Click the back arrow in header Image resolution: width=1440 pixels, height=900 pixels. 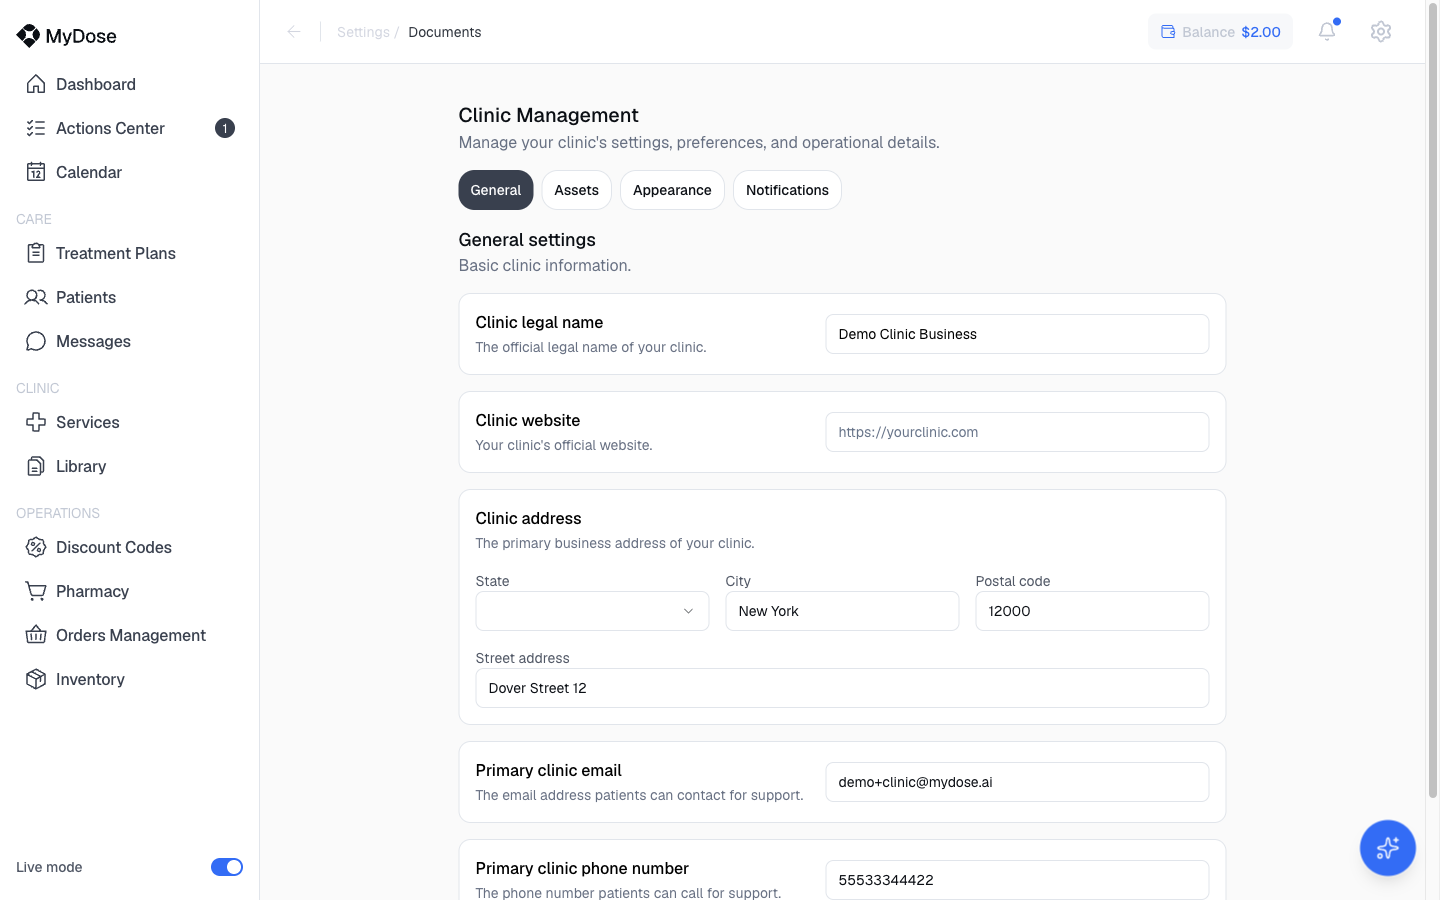click(294, 32)
